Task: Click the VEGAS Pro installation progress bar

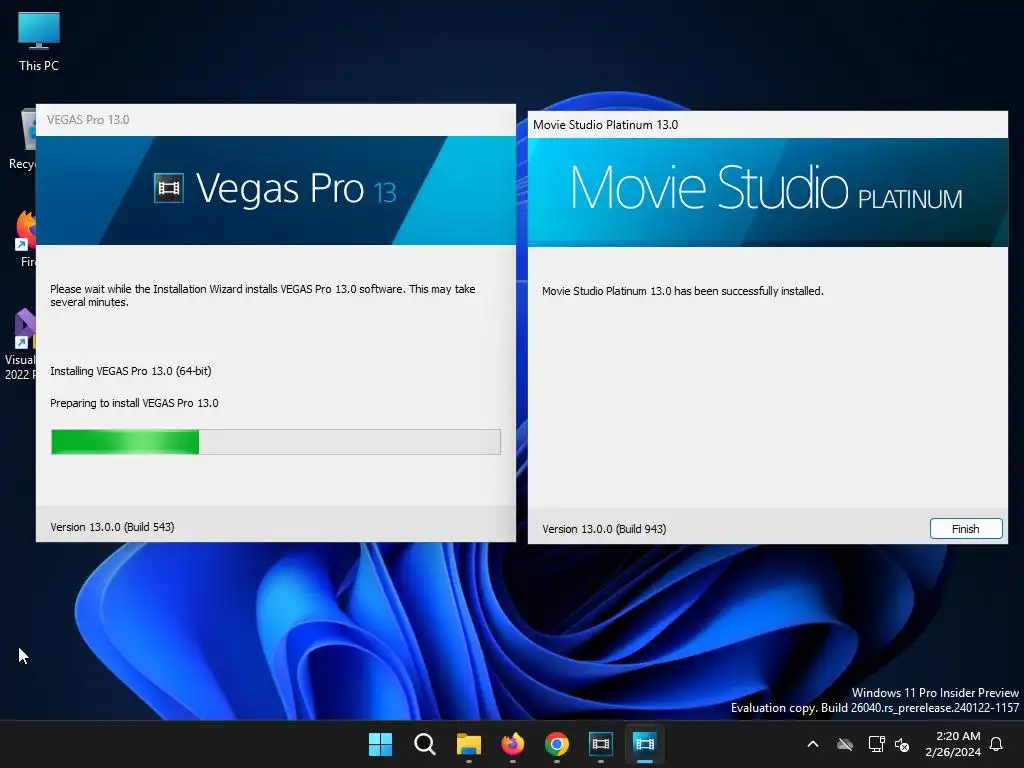Action: tap(276, 442)
